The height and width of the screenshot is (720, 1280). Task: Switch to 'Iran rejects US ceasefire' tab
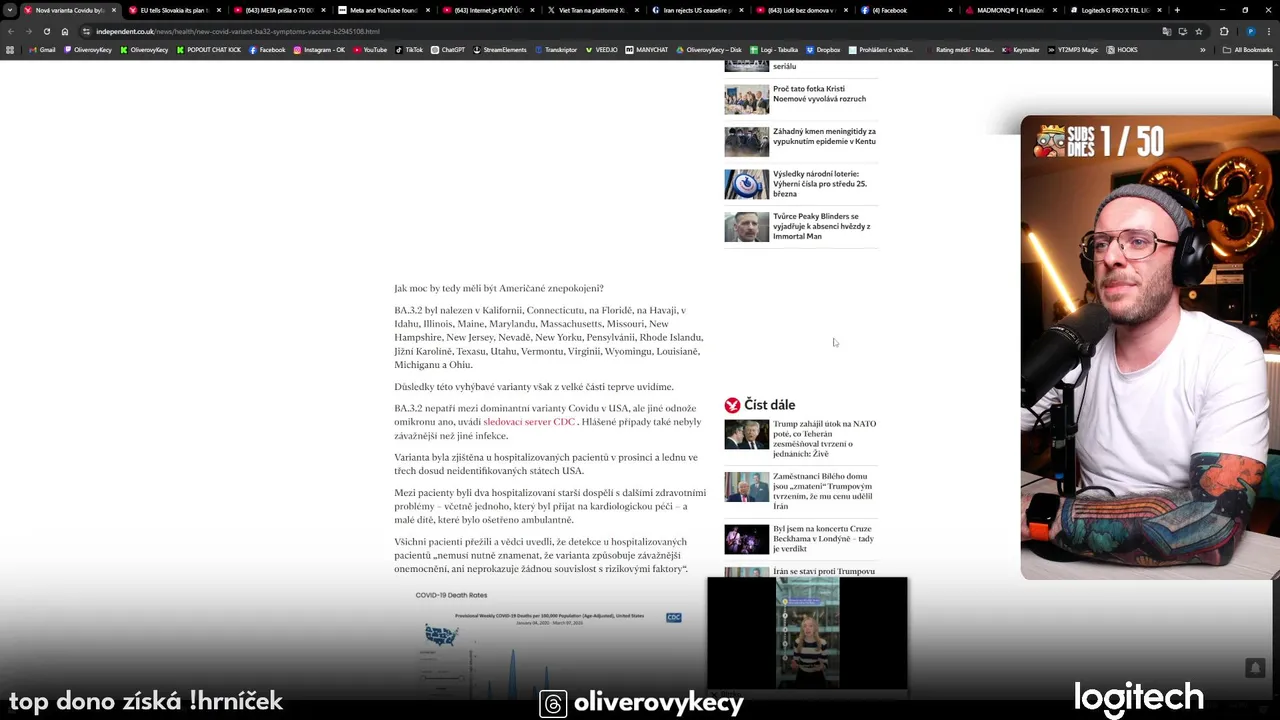tap(698, 10)
